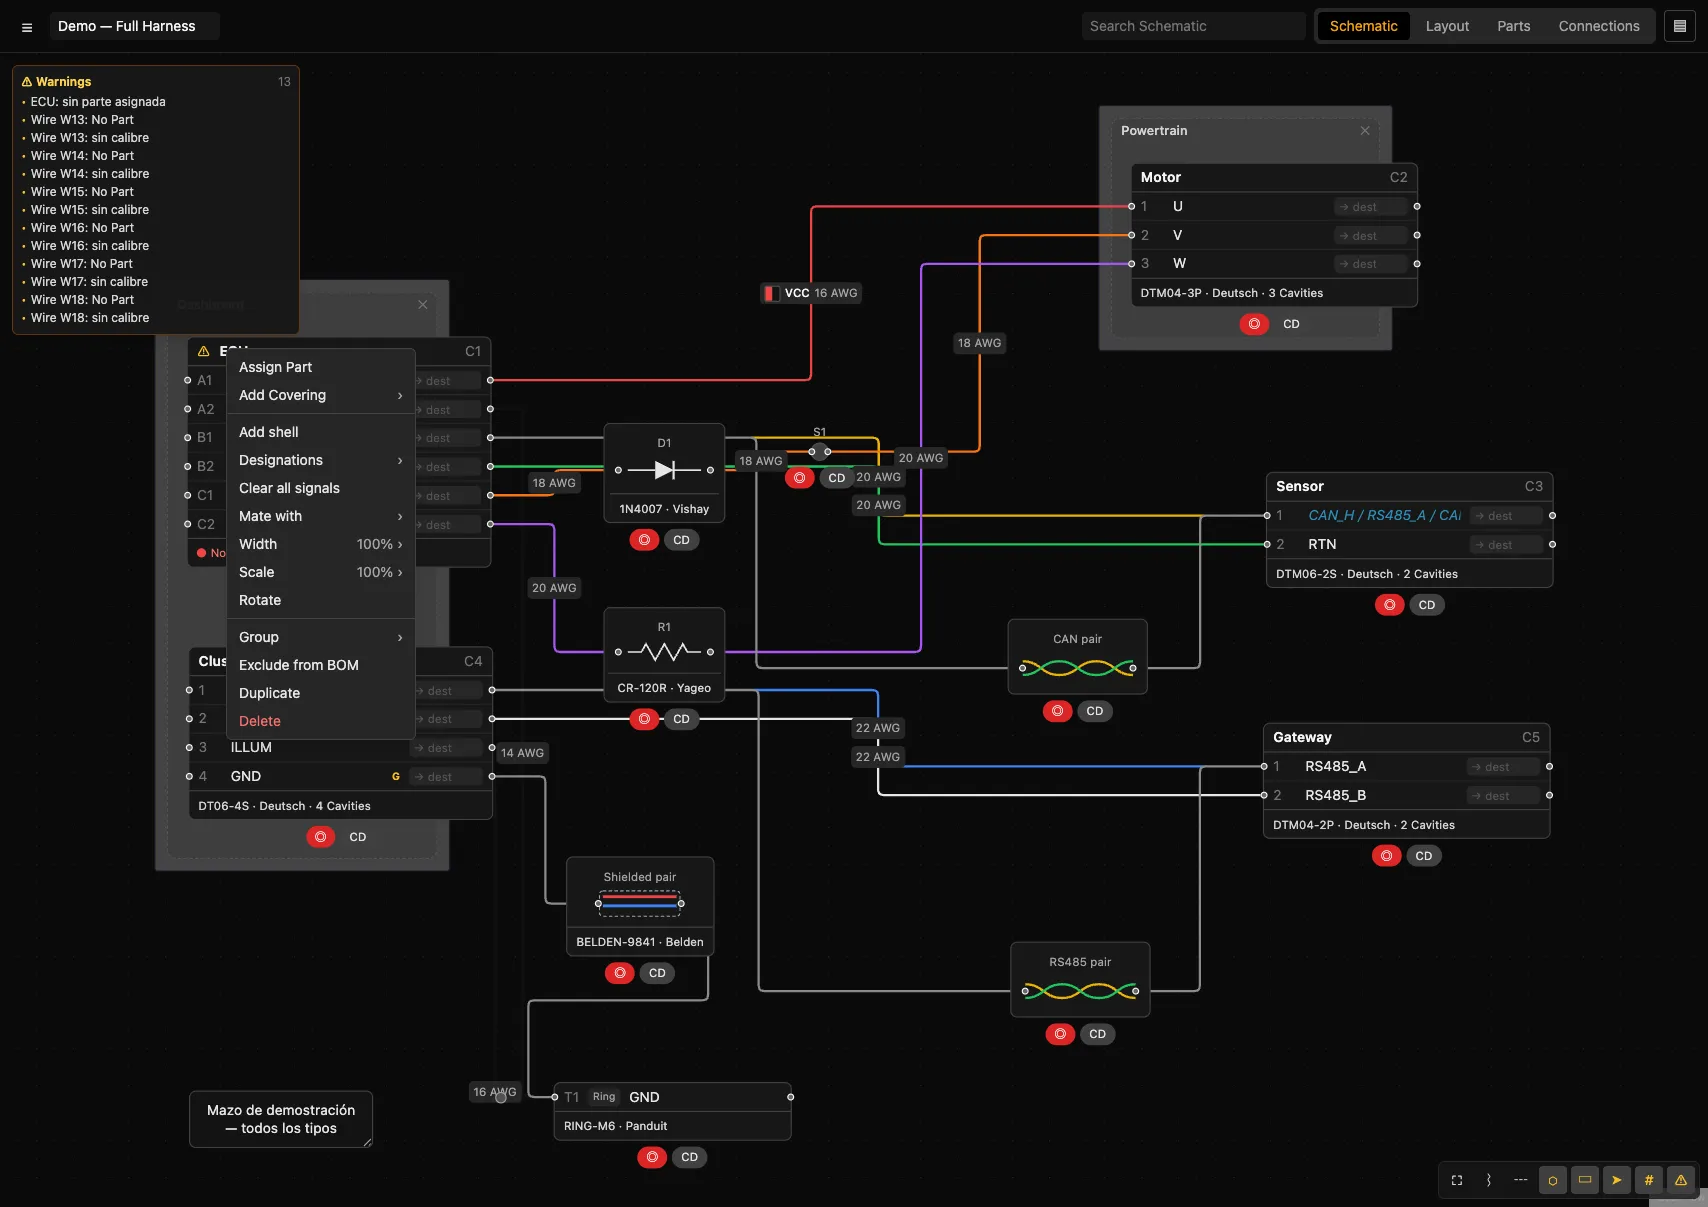This screenshot has width=1708, height=1207.
Task: Click the CD badge under Motor connector
Action: click(1291, 324)
